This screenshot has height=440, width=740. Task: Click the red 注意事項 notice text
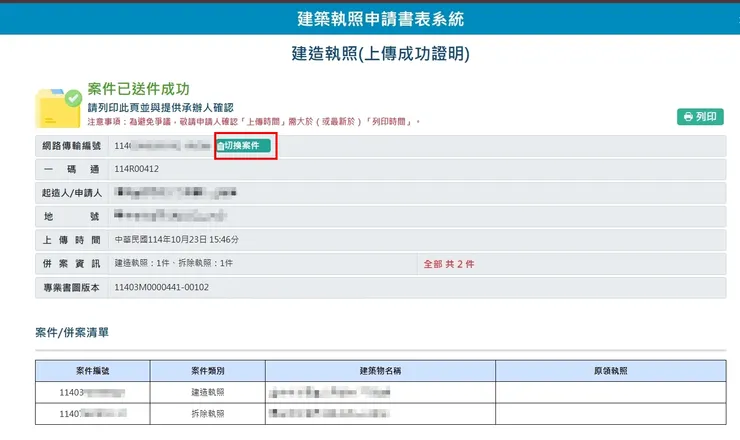point(253,122)
